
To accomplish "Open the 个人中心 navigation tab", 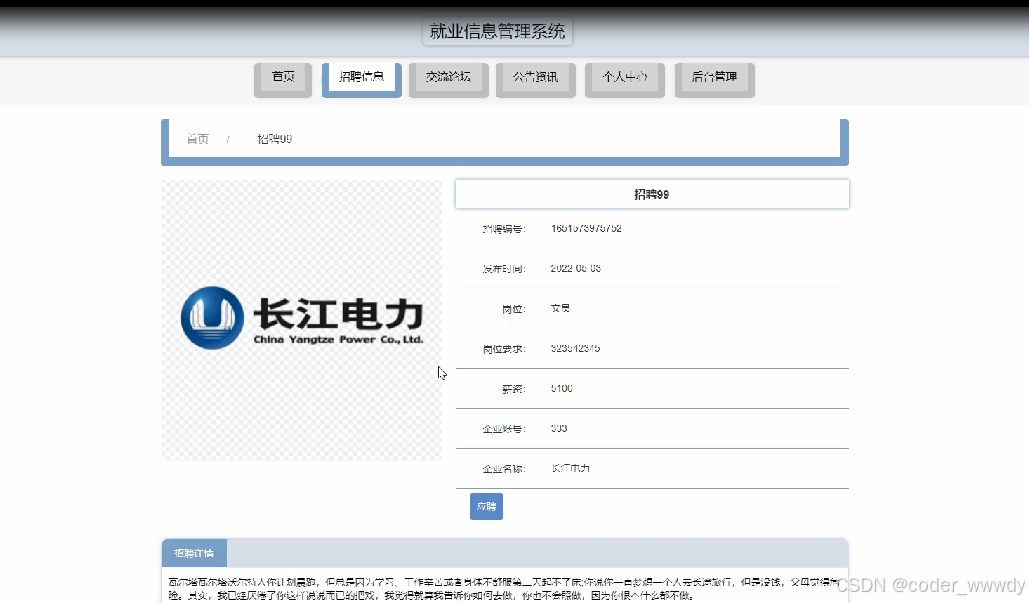I will (625, 79).
